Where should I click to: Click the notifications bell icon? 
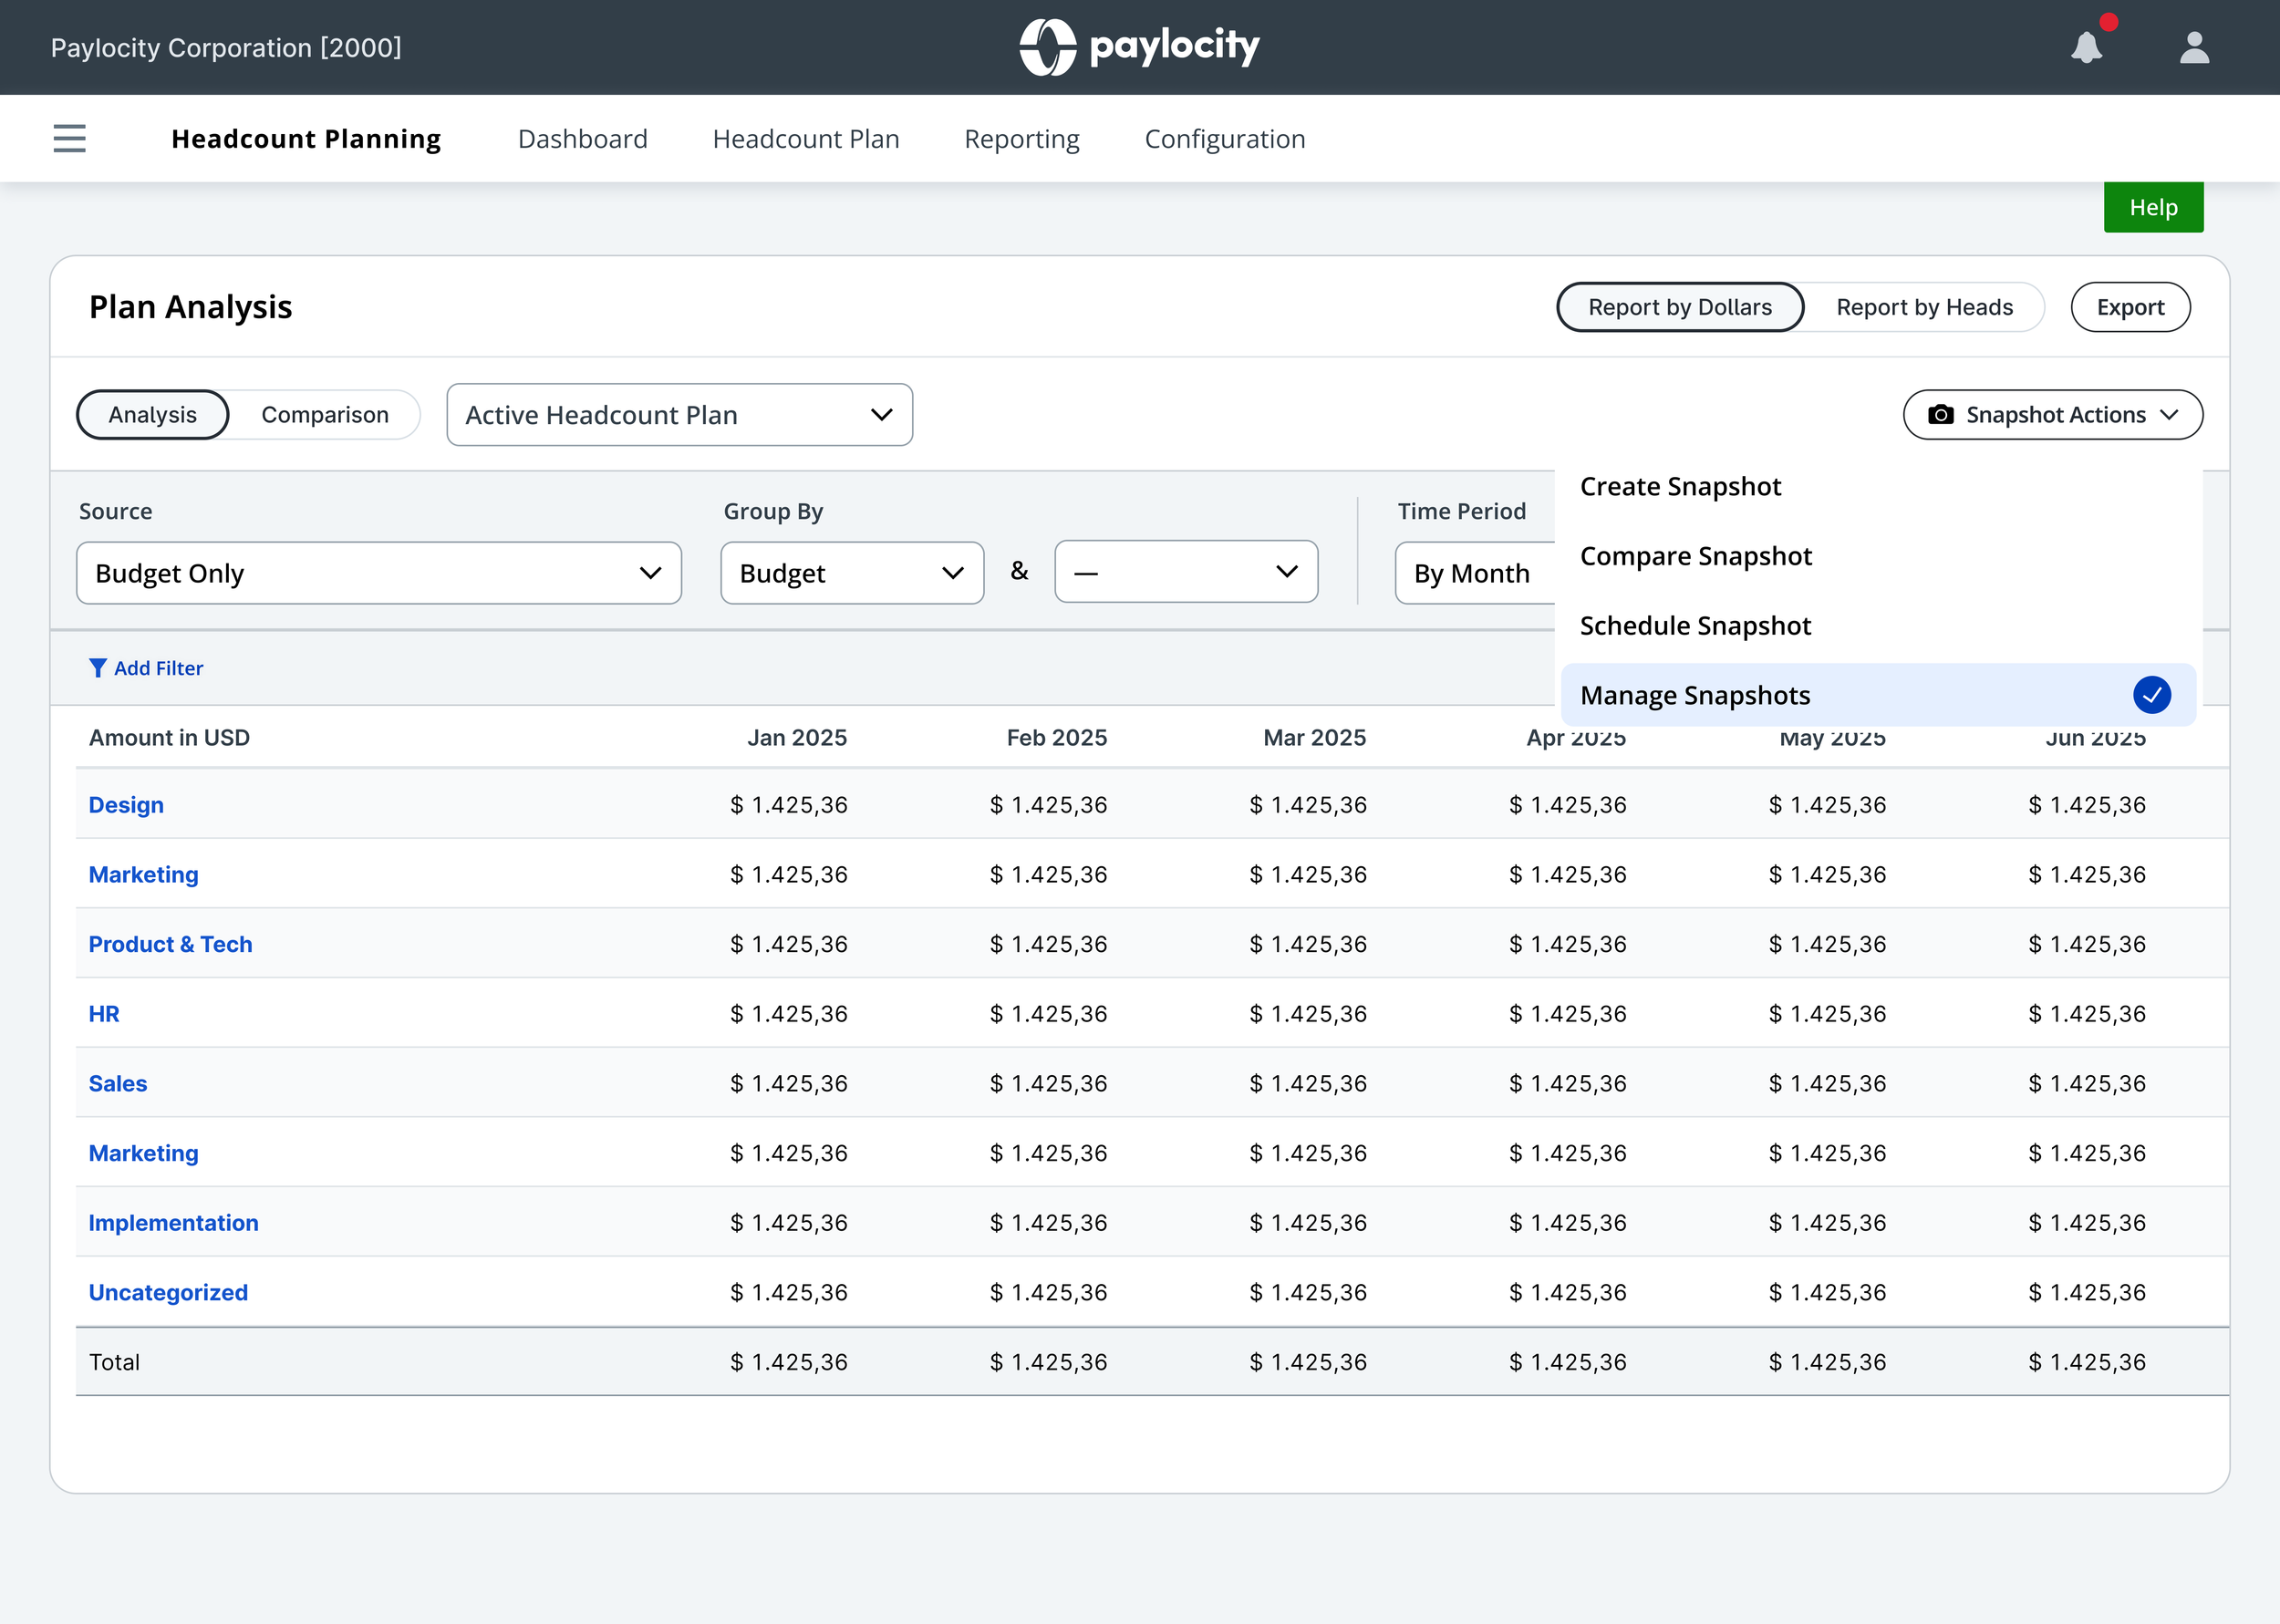2086,47
